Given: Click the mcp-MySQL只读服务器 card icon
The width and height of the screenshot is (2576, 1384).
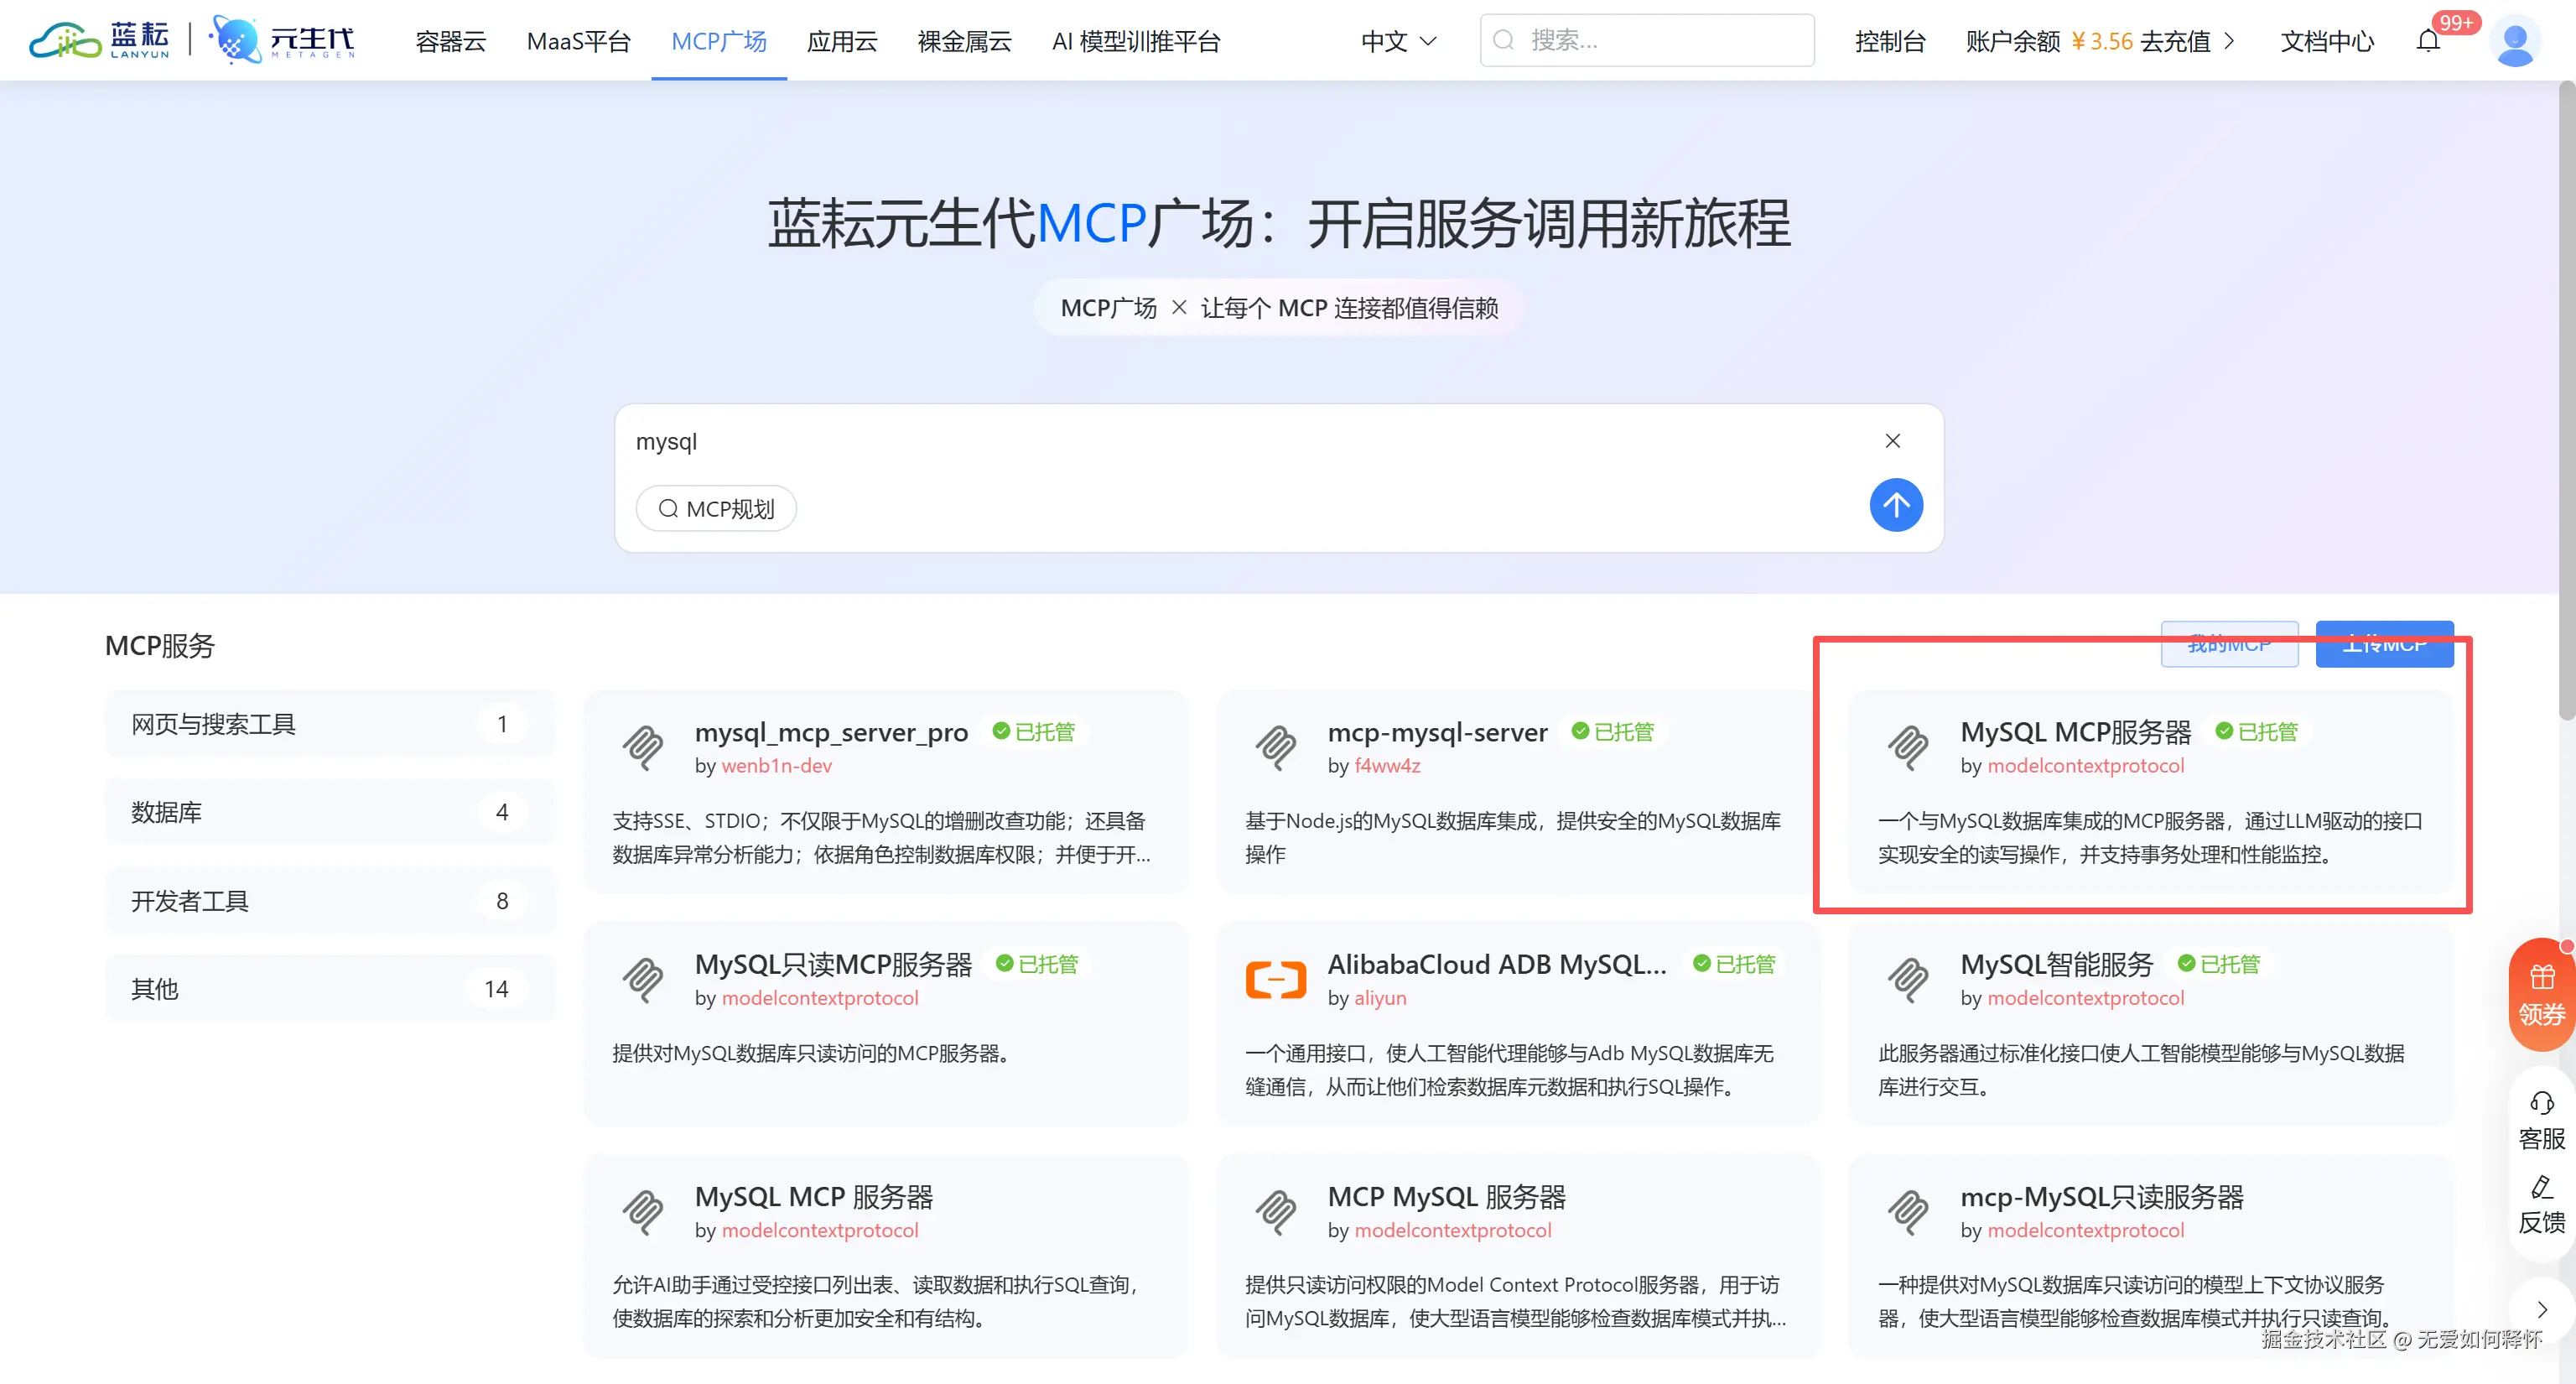Looking at the screenshot, I should (1908, 1212).
